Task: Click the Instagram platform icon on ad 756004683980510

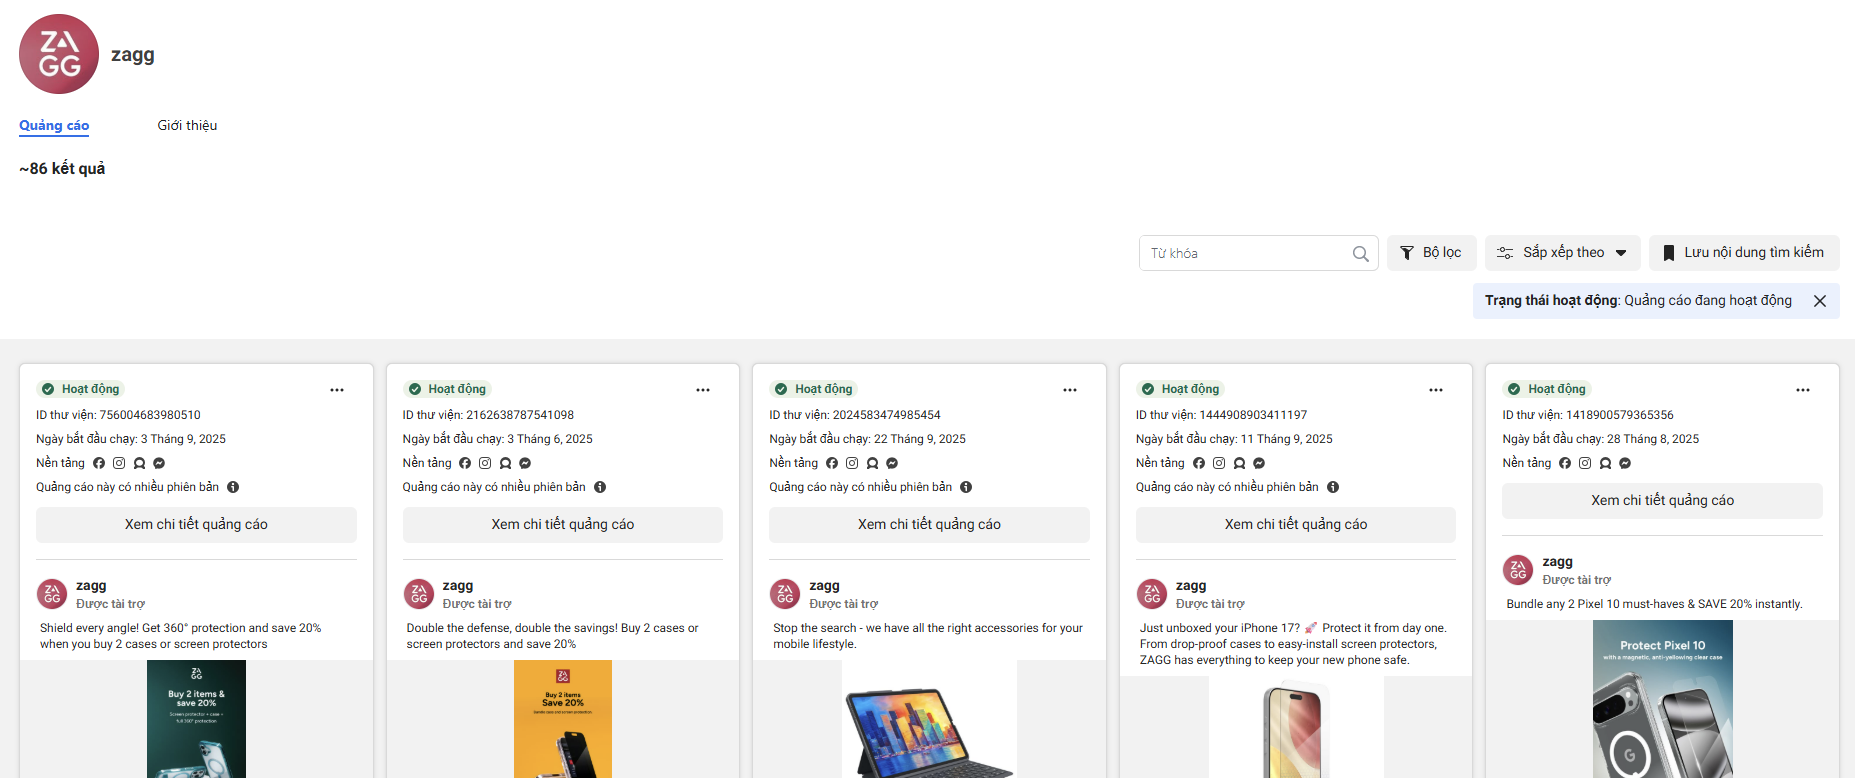Action: coord(119,463)
